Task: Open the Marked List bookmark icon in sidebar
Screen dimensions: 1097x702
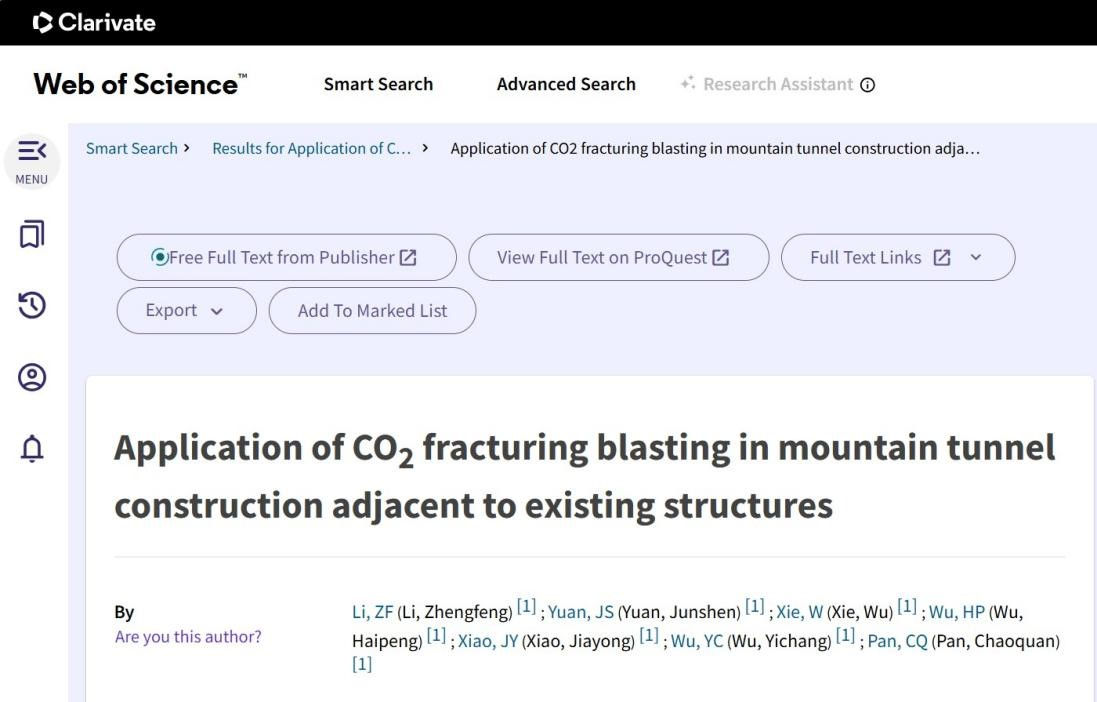Action: tap(32, 235)
